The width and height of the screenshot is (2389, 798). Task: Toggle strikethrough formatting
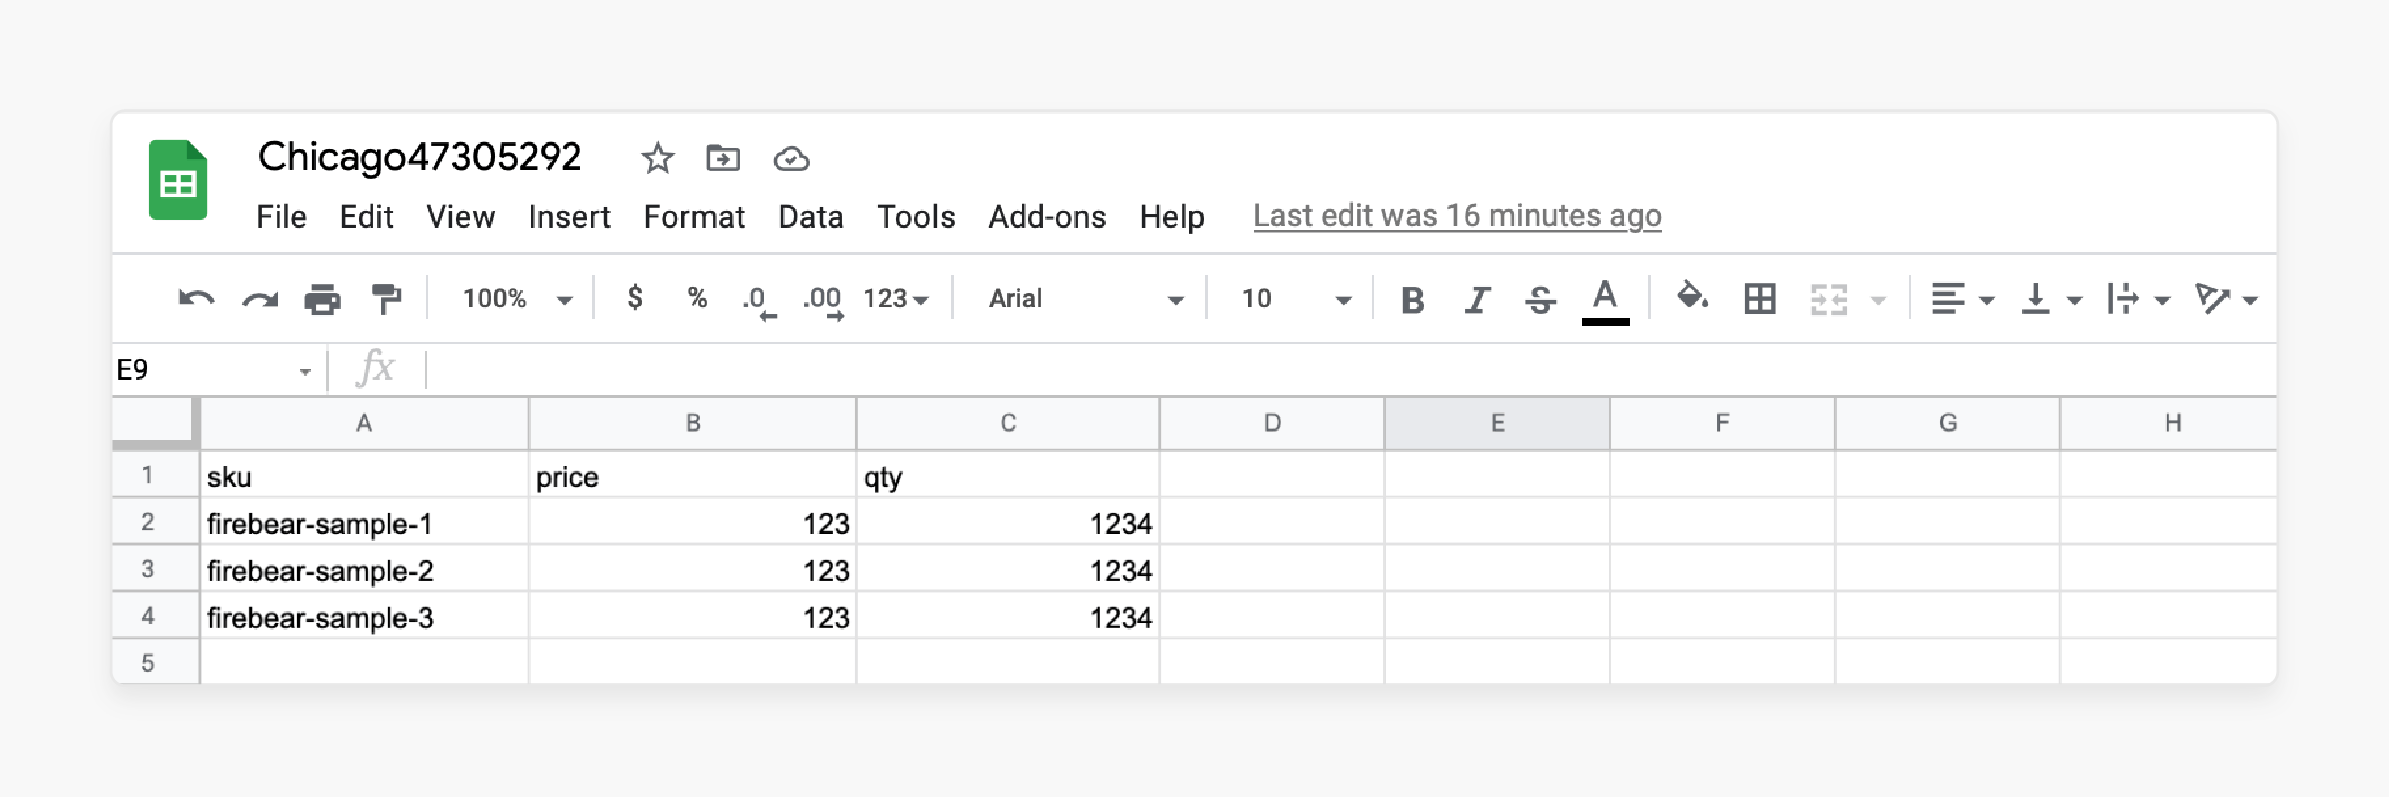coord(1540,299)
